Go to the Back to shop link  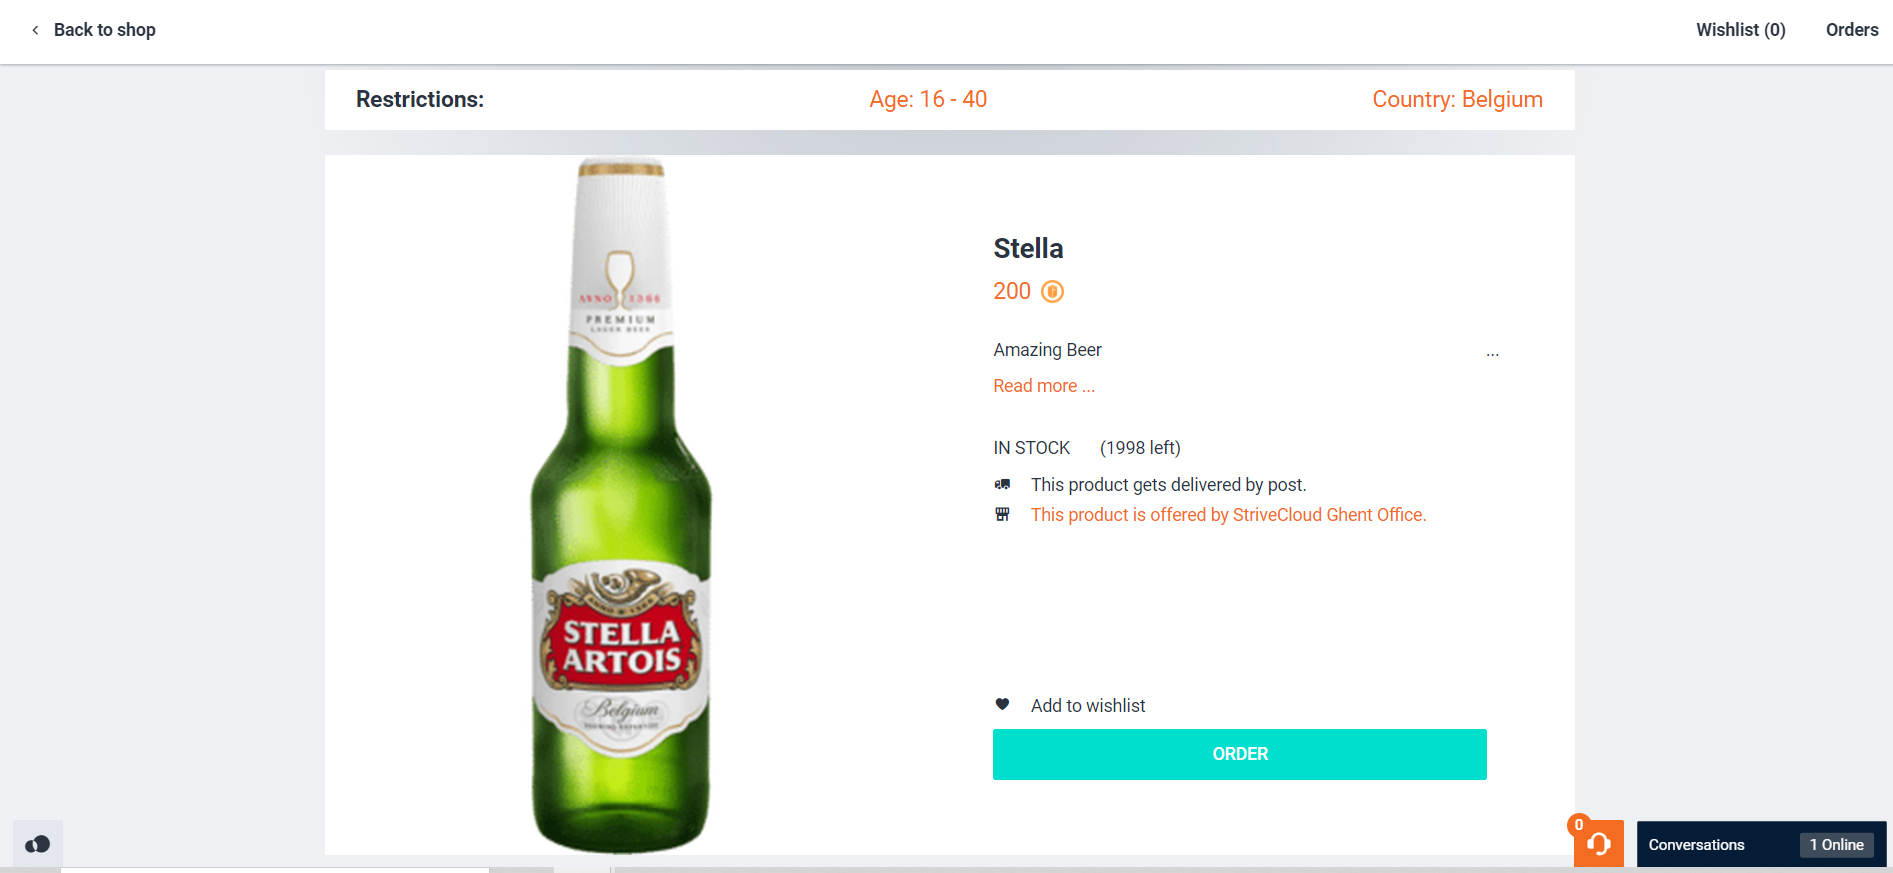[104, 30]
